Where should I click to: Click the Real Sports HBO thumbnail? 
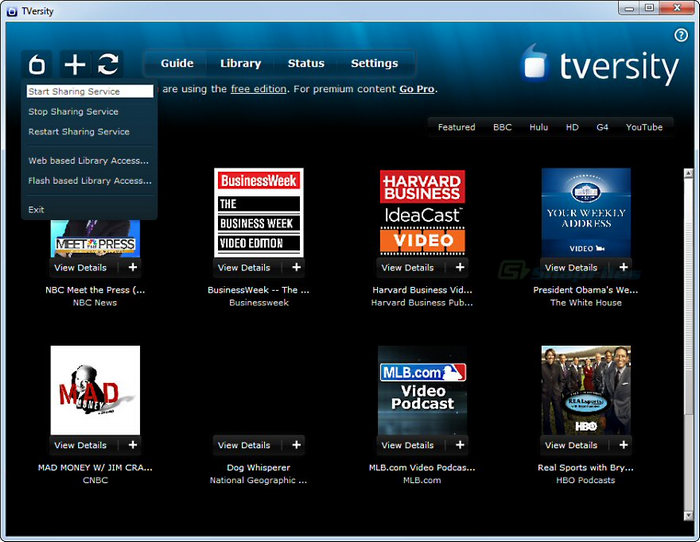(x=586, y=390)
